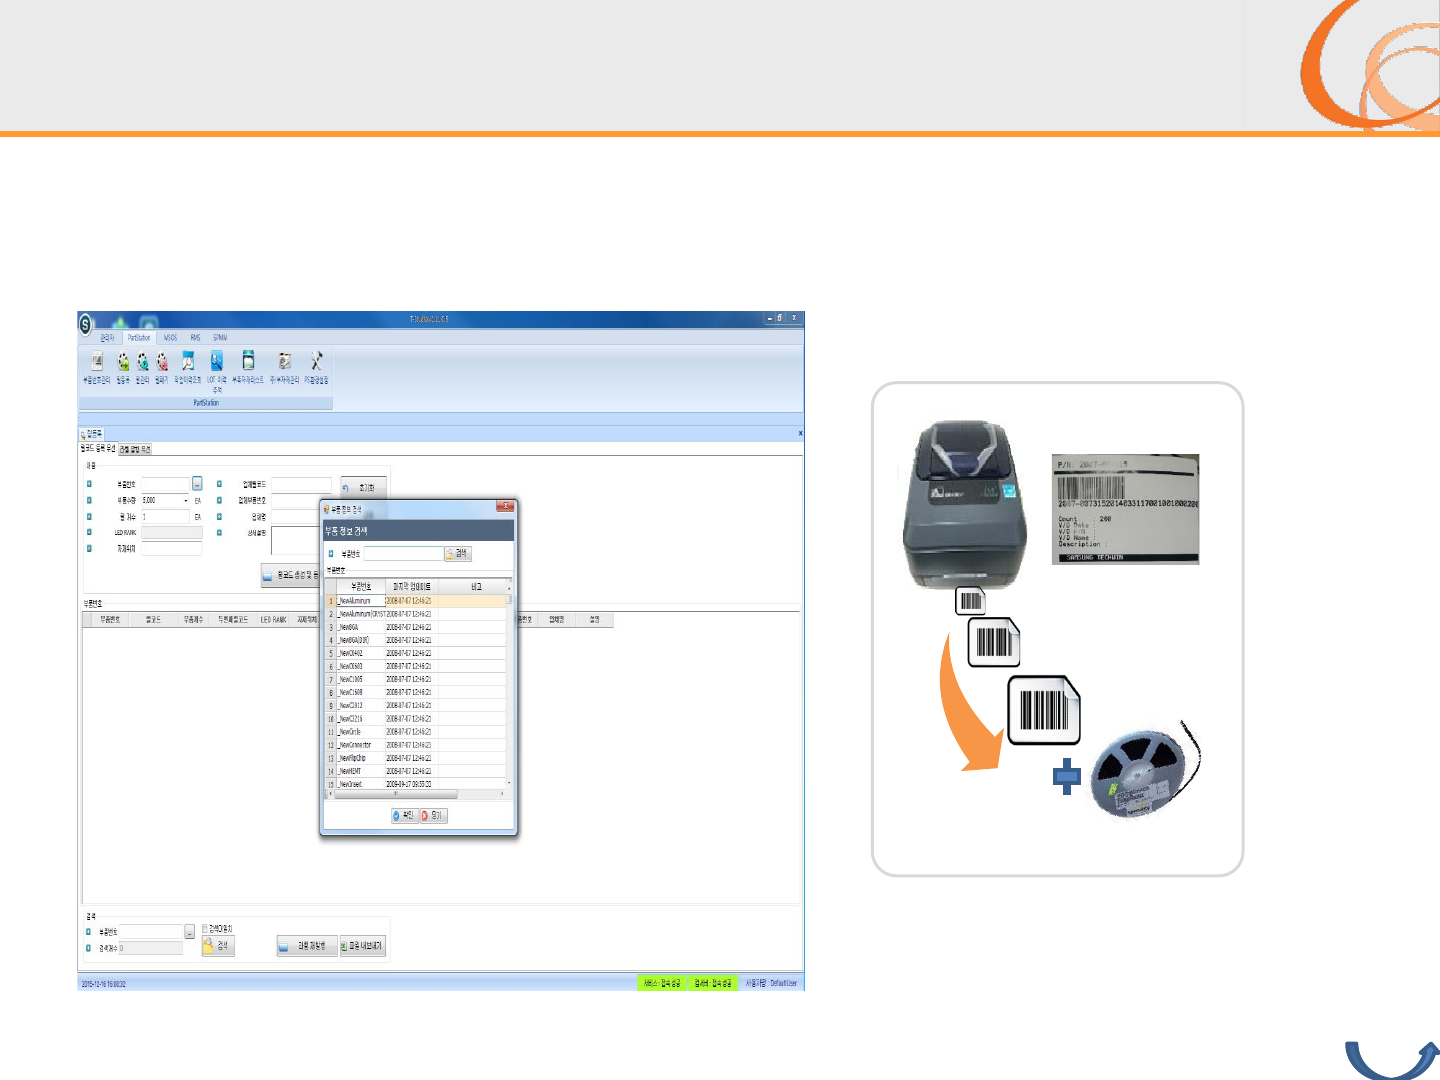Expand the 5,000 quantity combo box
1440x1080 pixels.
186,500
